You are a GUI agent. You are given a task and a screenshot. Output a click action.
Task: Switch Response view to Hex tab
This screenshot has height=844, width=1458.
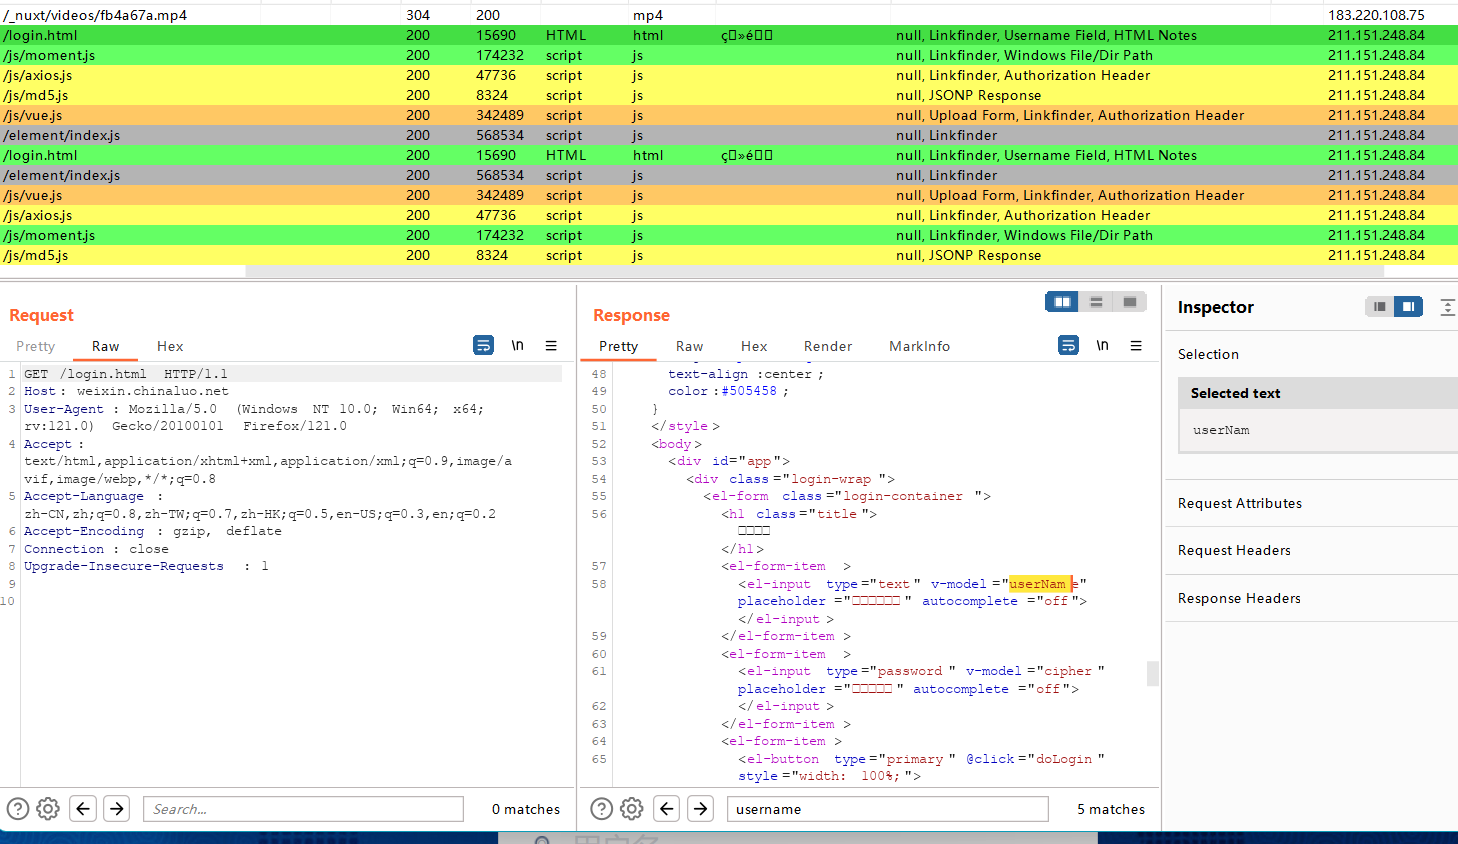coord(754,346)
